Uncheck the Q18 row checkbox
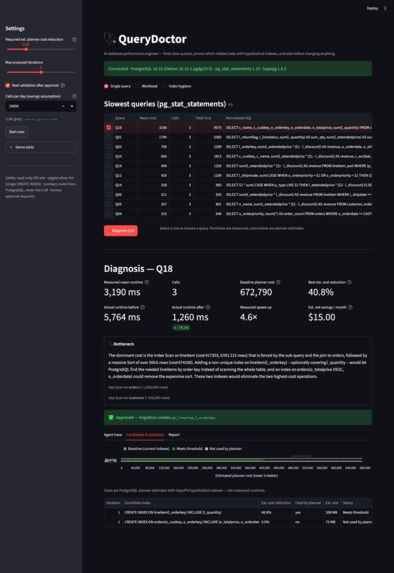 coord(109,128)
